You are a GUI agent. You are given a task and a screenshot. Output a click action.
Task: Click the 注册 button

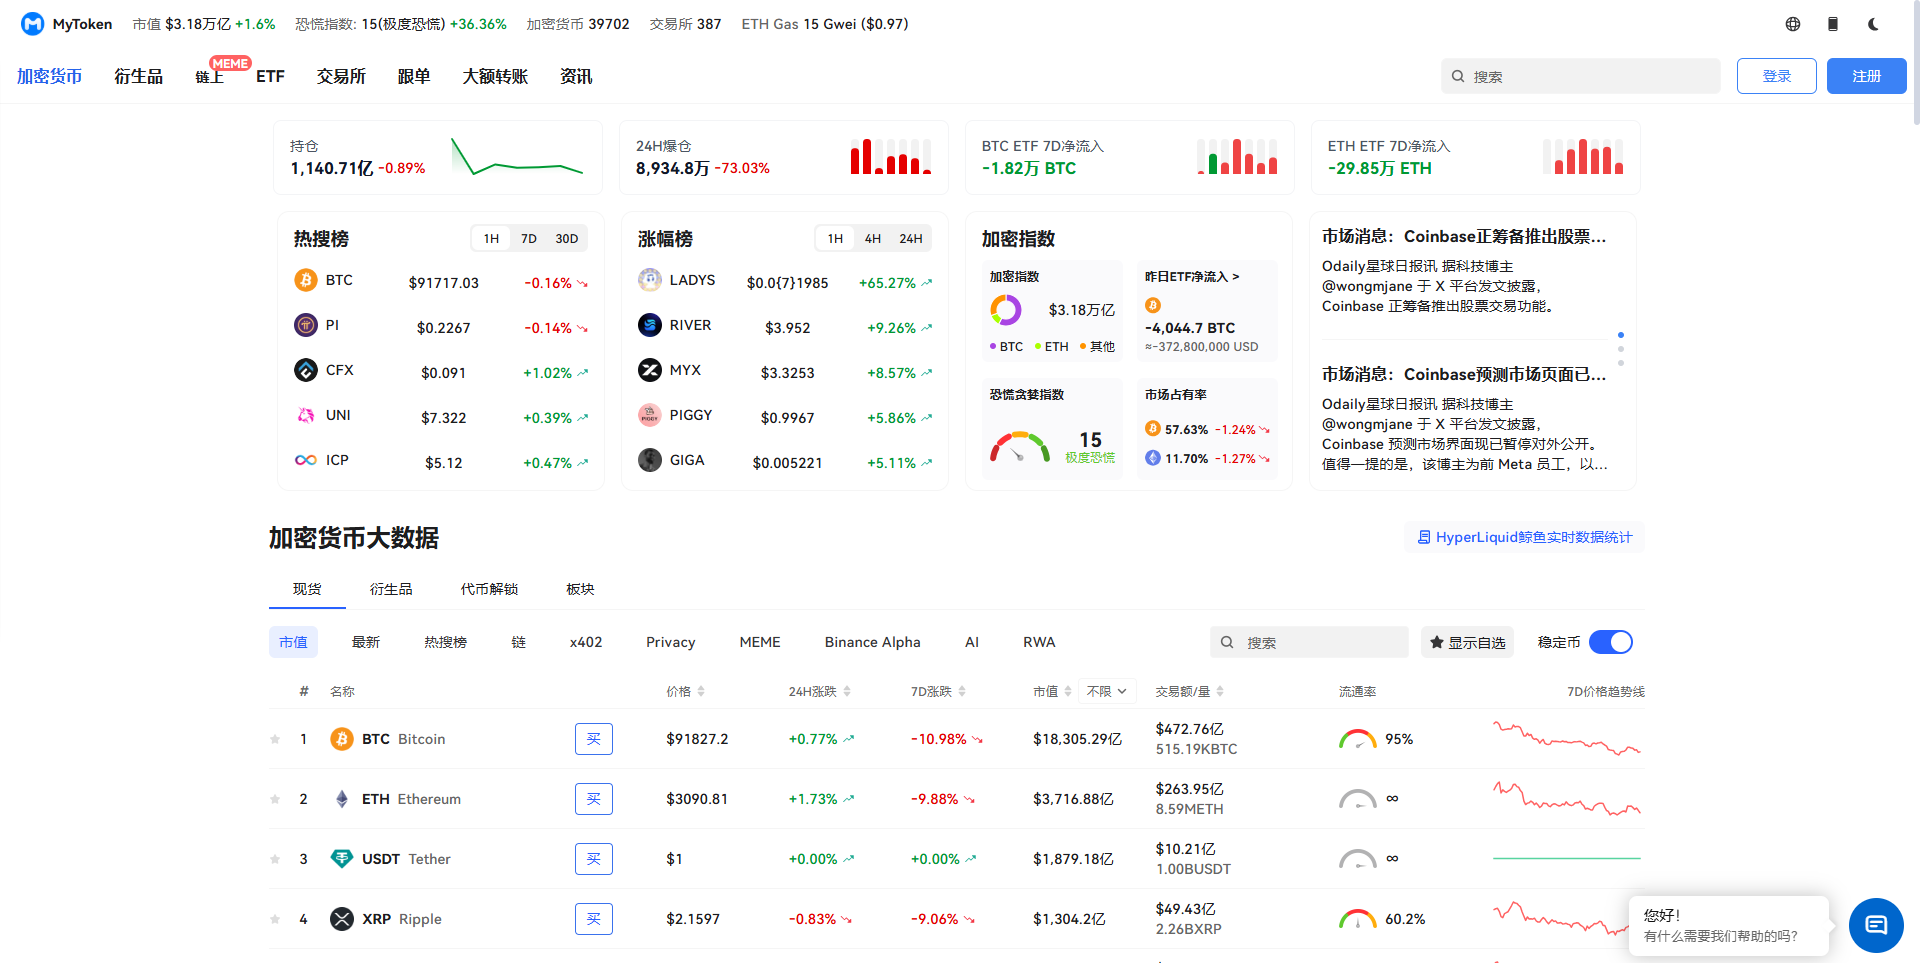point(1866,75)
